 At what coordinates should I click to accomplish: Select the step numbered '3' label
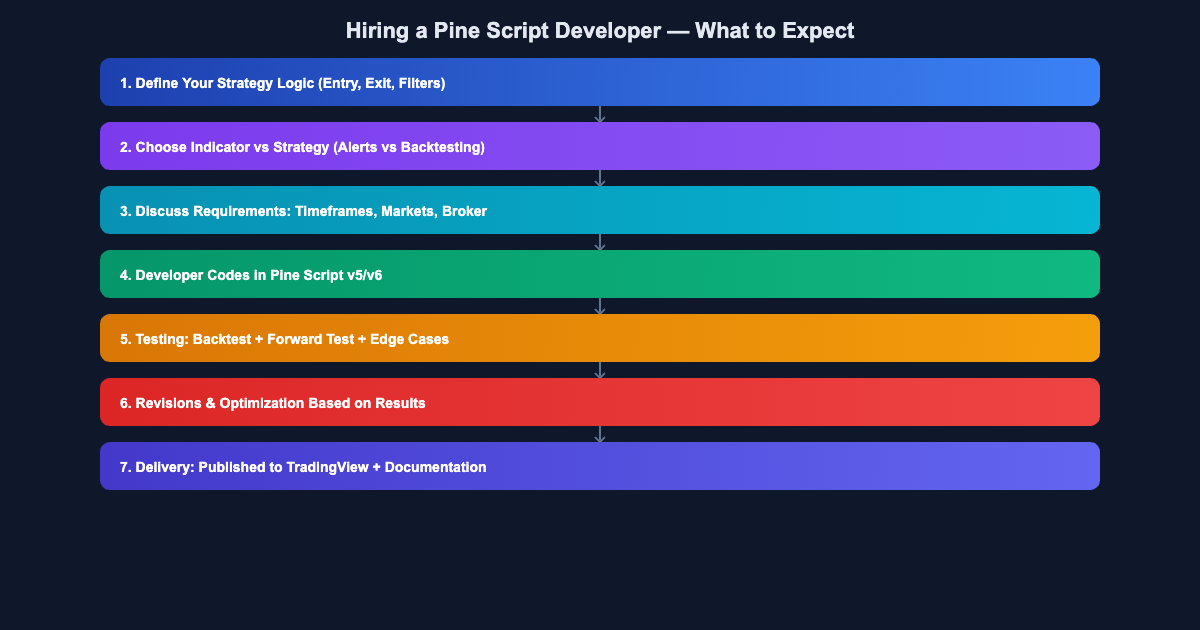click(124, 210)
